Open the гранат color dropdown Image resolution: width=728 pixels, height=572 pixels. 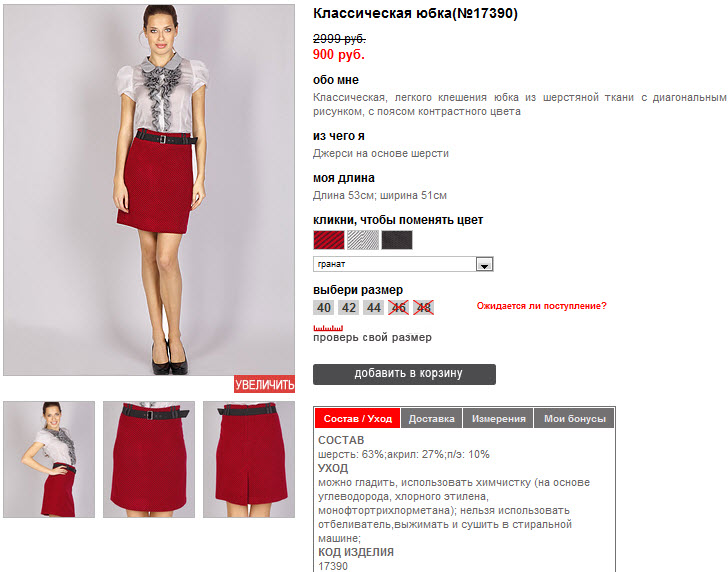click(403, 264)
